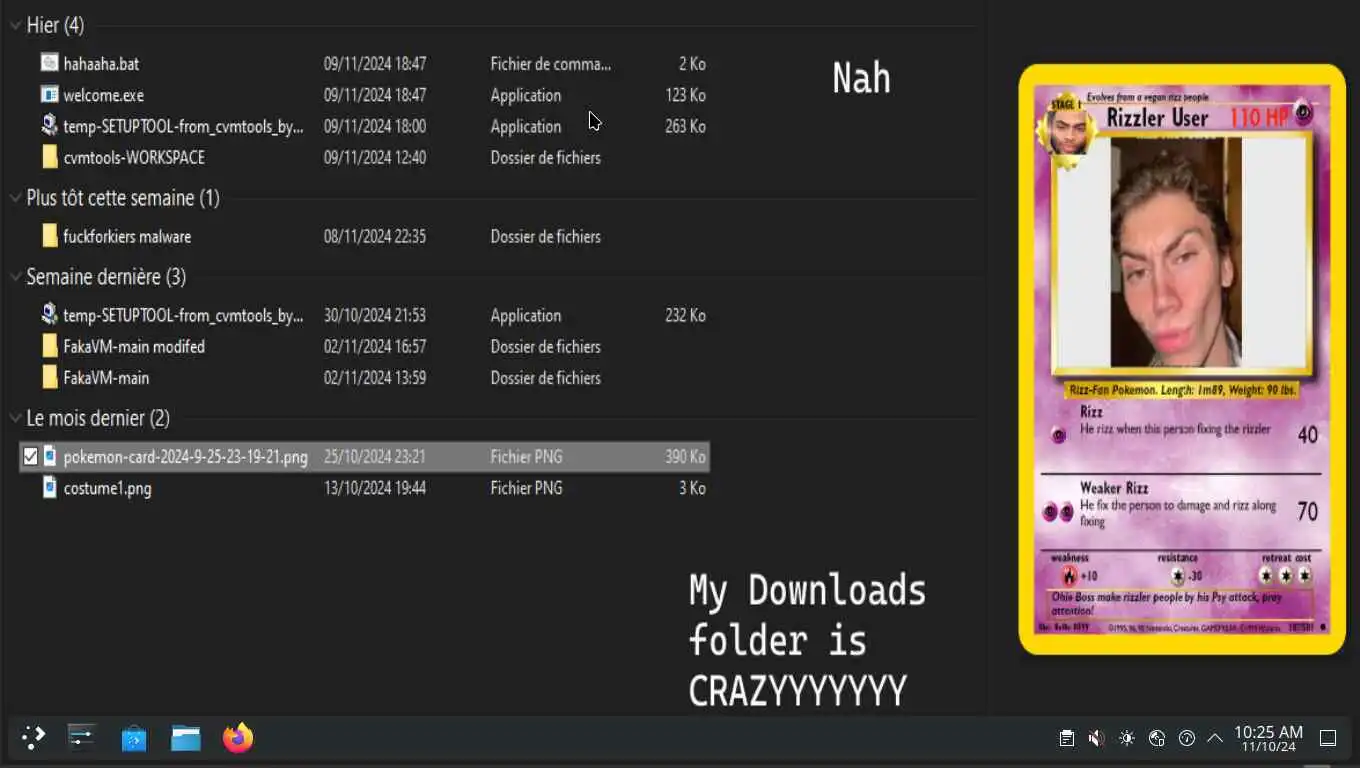Click the muted volume tray icon
Screen dimensions: 1360x768
[x=1096, y=739]
